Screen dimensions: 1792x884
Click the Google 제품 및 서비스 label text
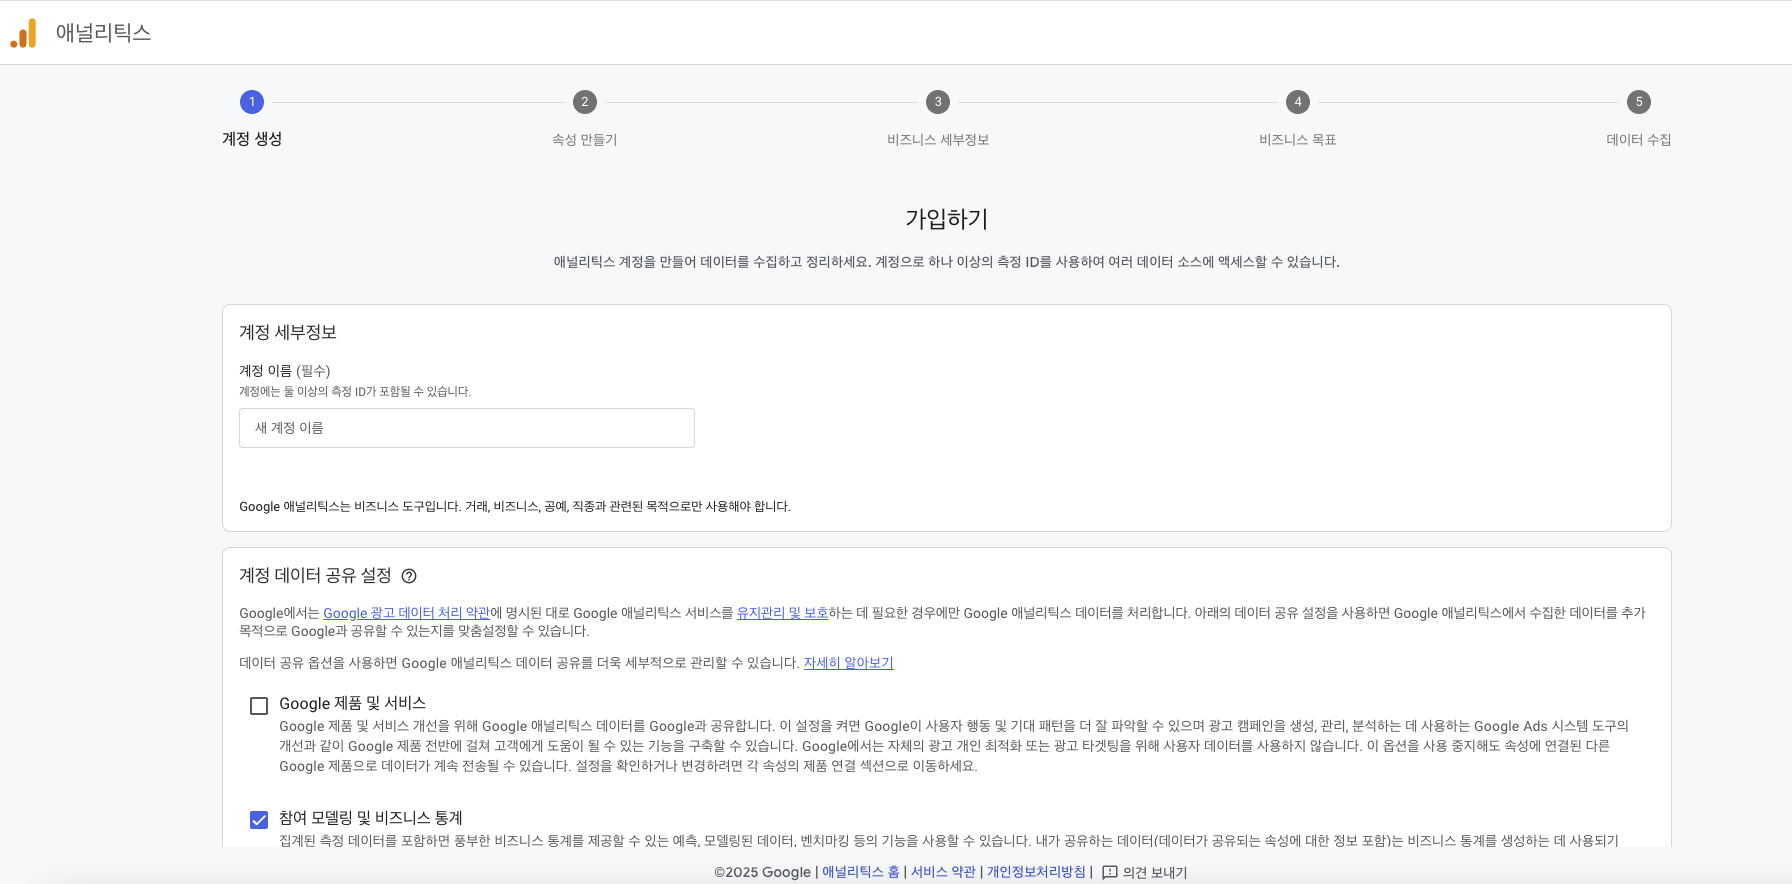tap(353, 704)
